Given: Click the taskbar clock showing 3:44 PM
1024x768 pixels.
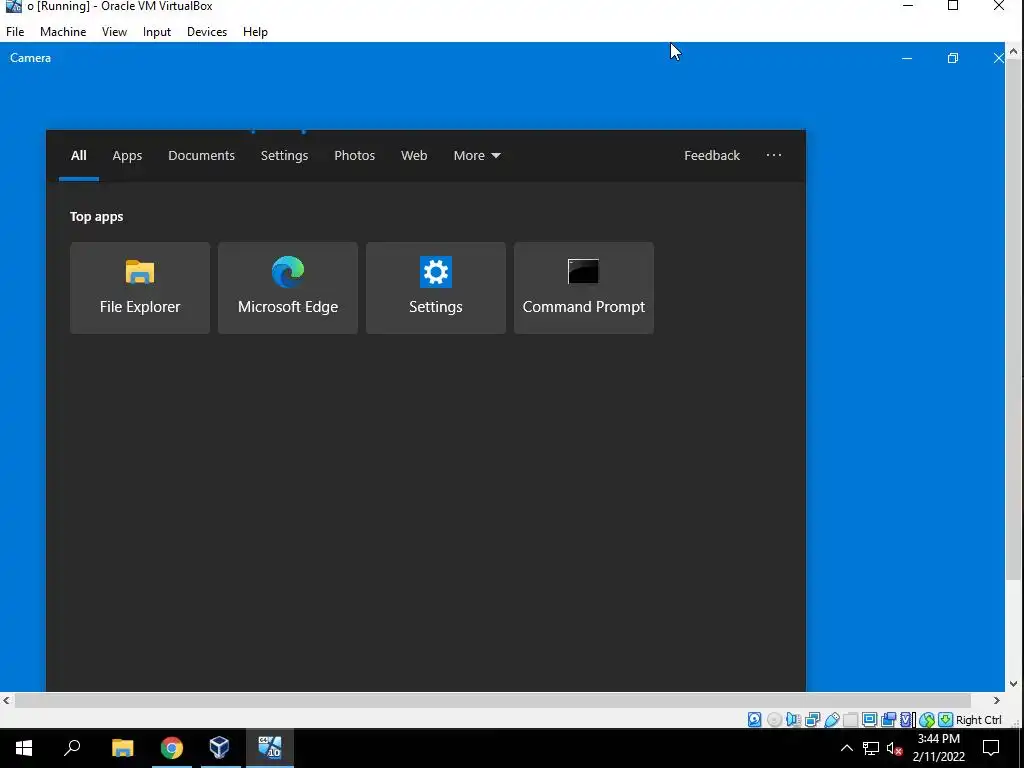Looking at the screenshot, I should coord(938,748).
